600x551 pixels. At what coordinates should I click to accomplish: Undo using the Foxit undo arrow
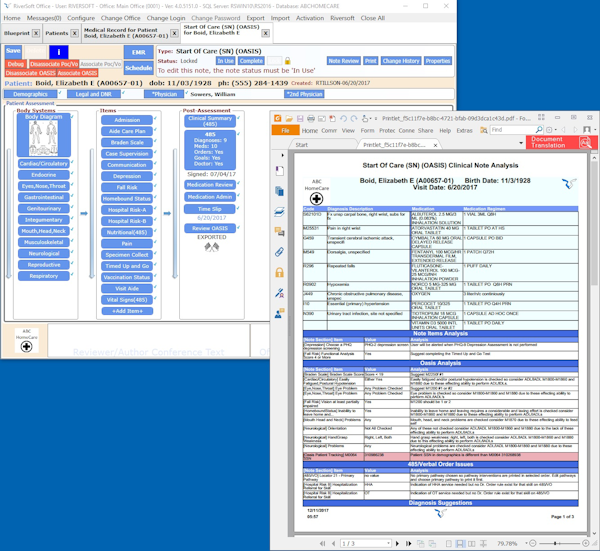point(343,119)
